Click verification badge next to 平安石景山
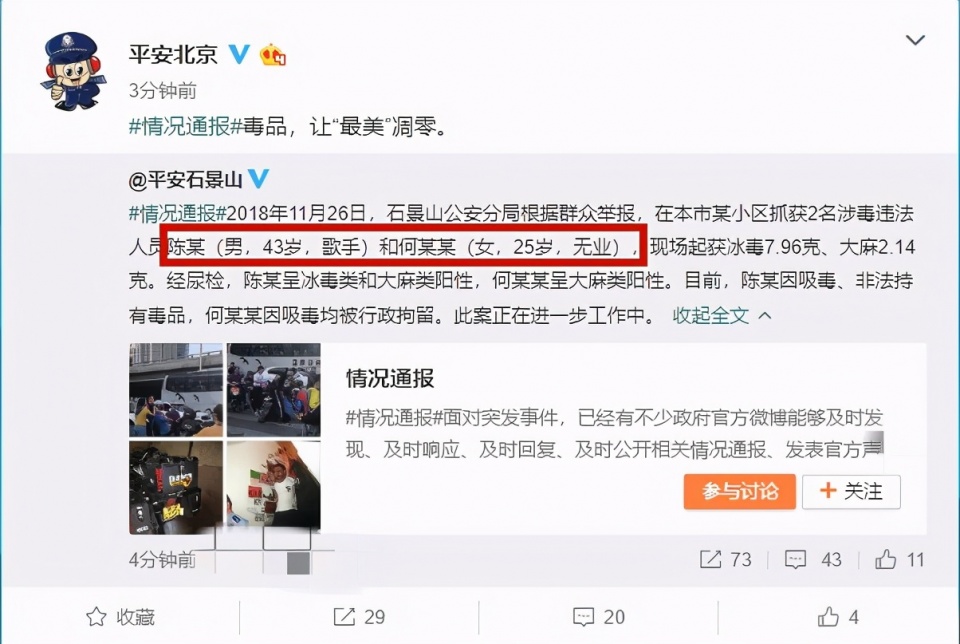The height and width of the screenshot is (644, 960). pyautogui.click(x=258, y=178)
